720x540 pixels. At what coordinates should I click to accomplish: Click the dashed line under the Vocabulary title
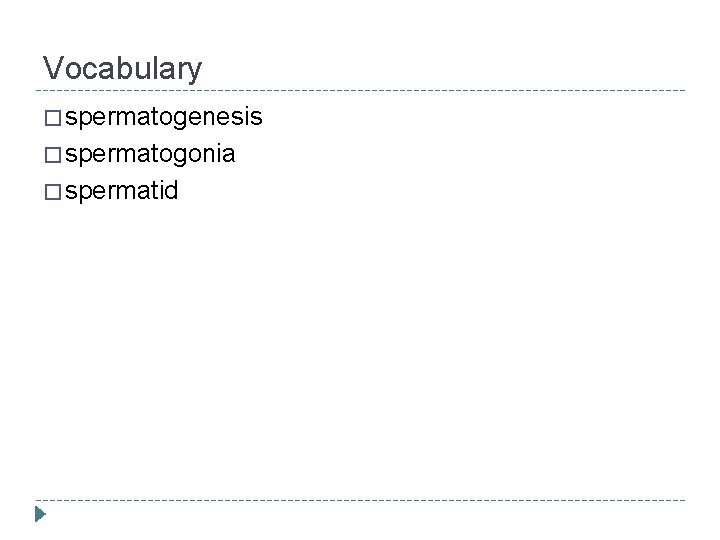(360, 90)
